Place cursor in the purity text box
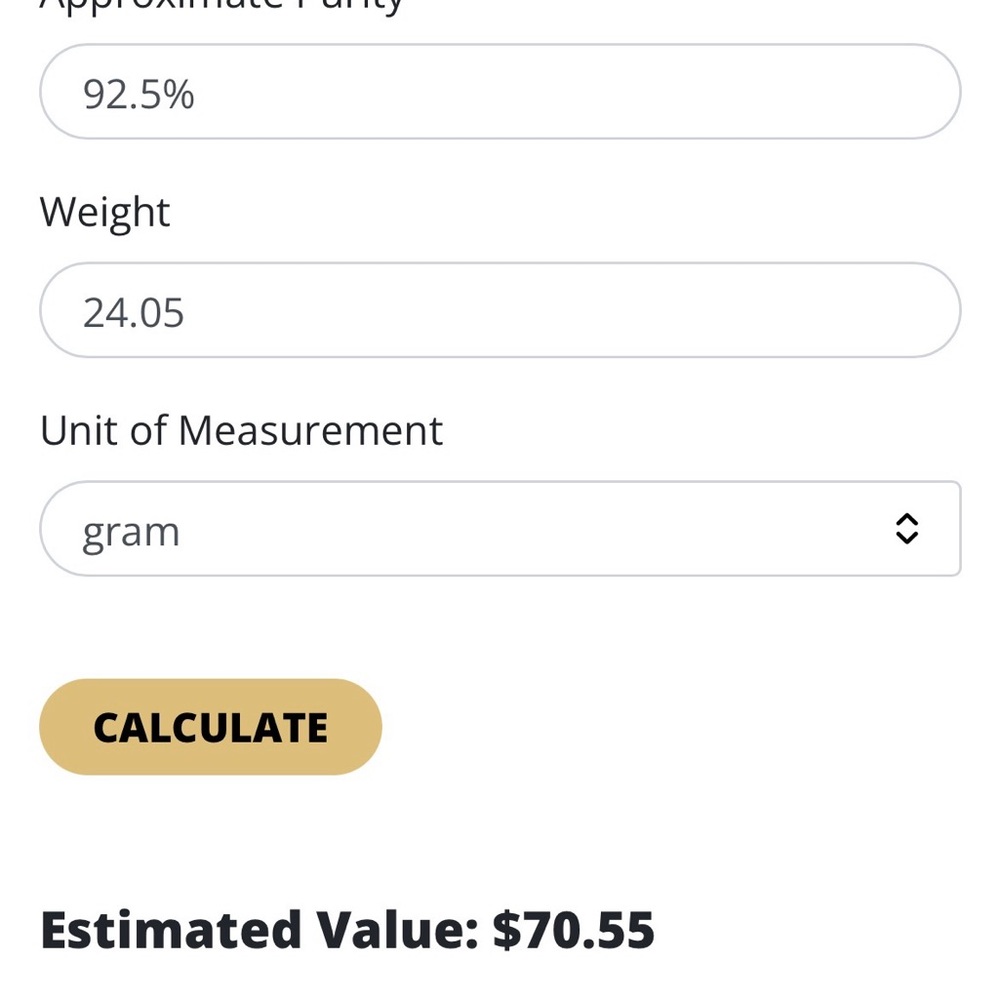 coord(500,92)
